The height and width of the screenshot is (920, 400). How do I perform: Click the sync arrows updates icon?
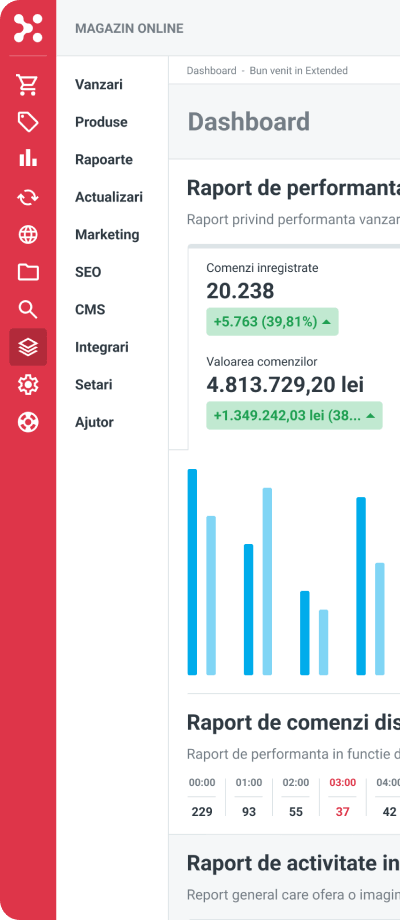(x=28, y=198)
